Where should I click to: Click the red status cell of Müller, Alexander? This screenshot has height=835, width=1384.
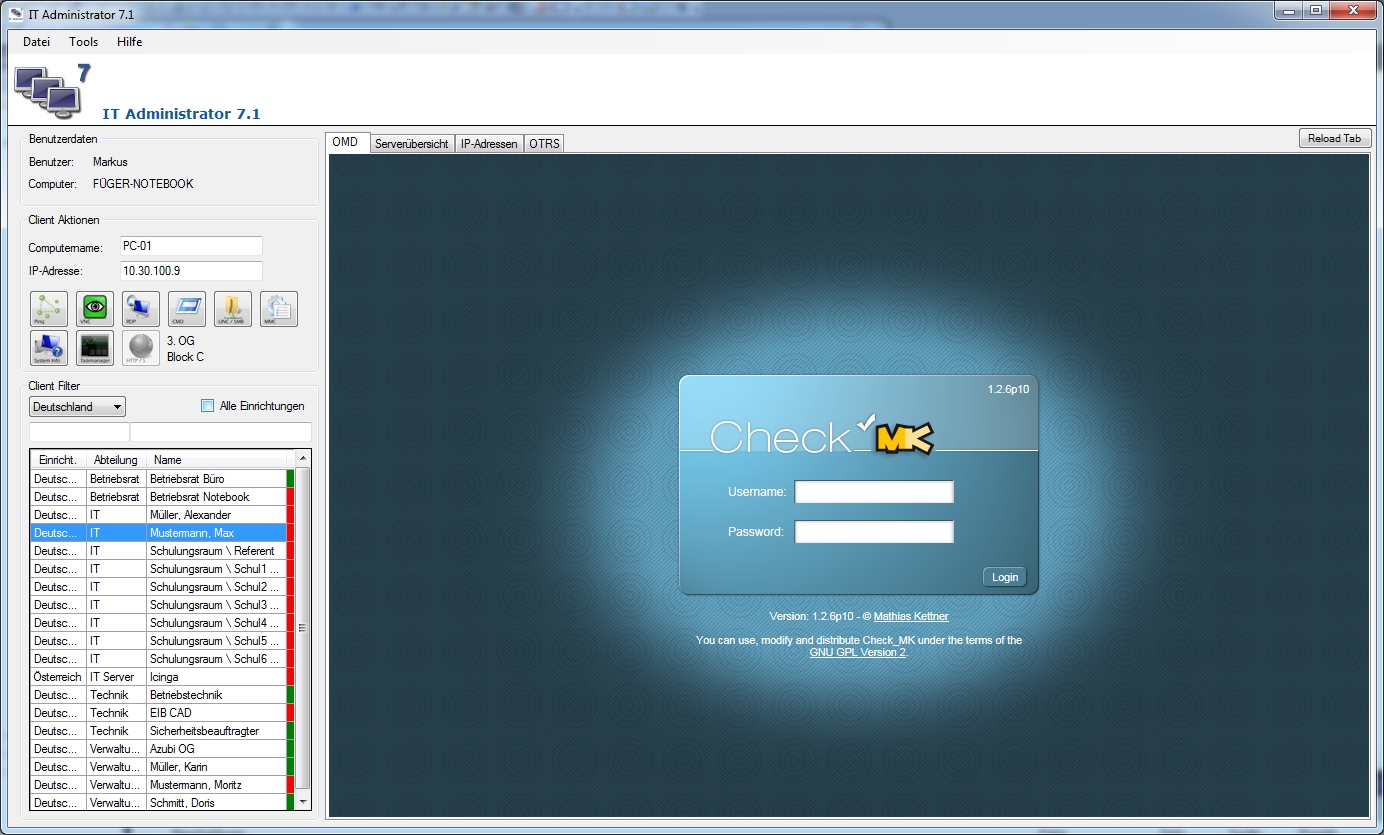pos(291,515)
